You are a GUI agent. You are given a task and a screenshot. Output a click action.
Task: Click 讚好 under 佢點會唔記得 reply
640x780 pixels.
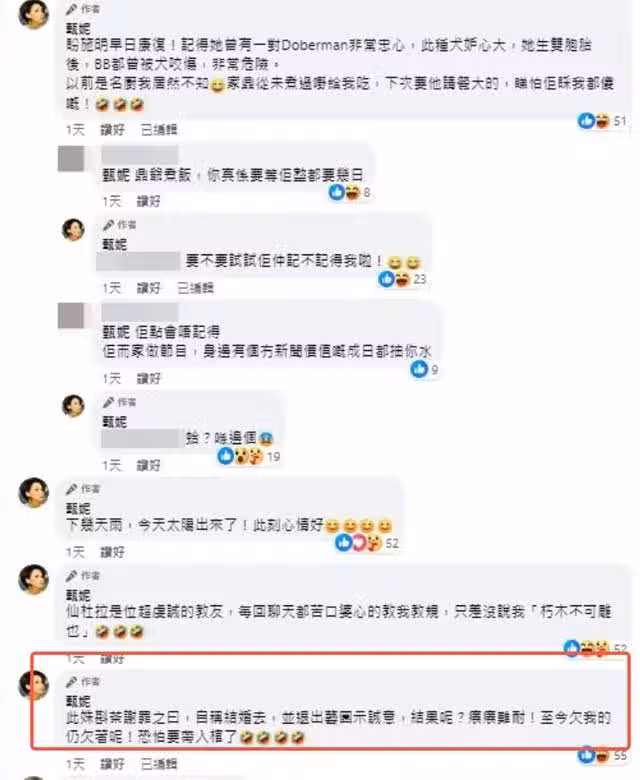pos(149,379)
